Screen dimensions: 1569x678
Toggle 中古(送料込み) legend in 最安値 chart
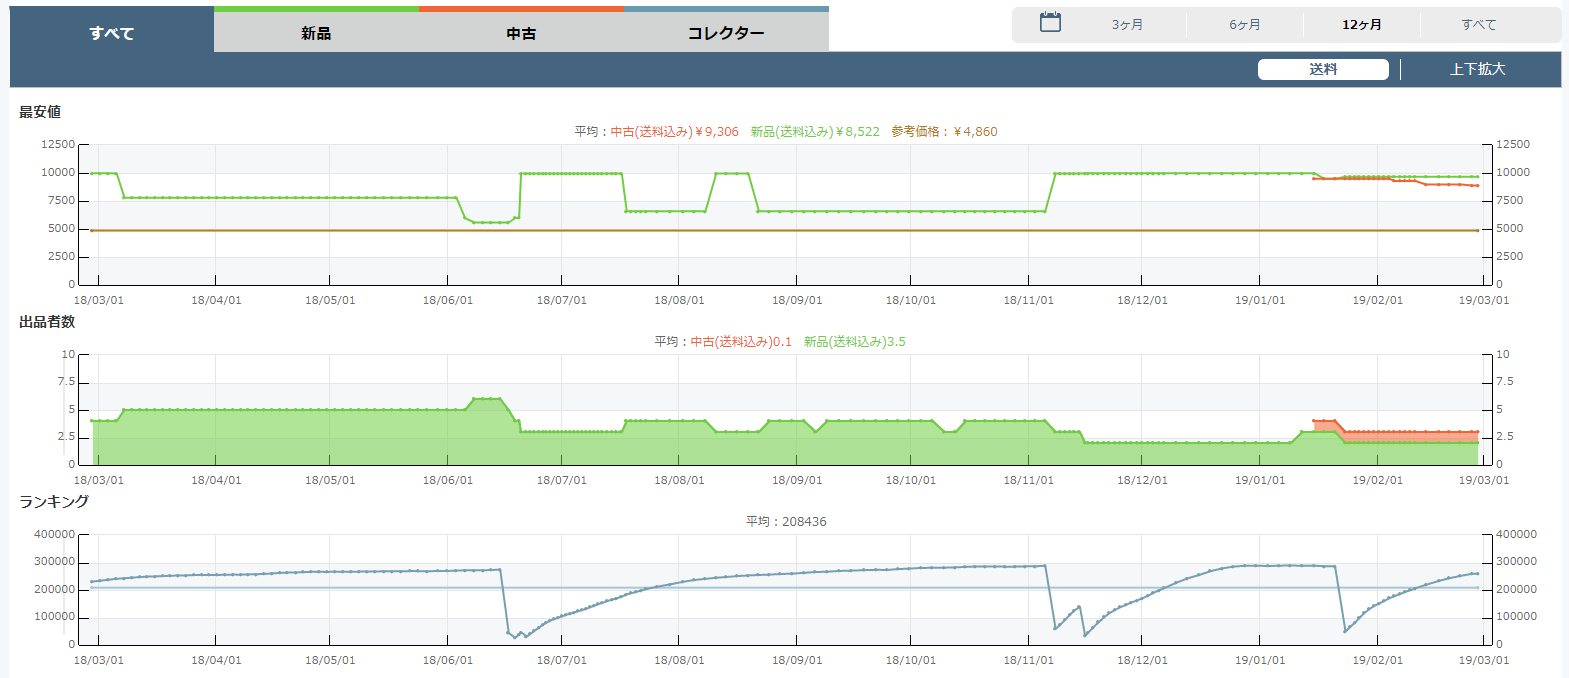[674, 132]
